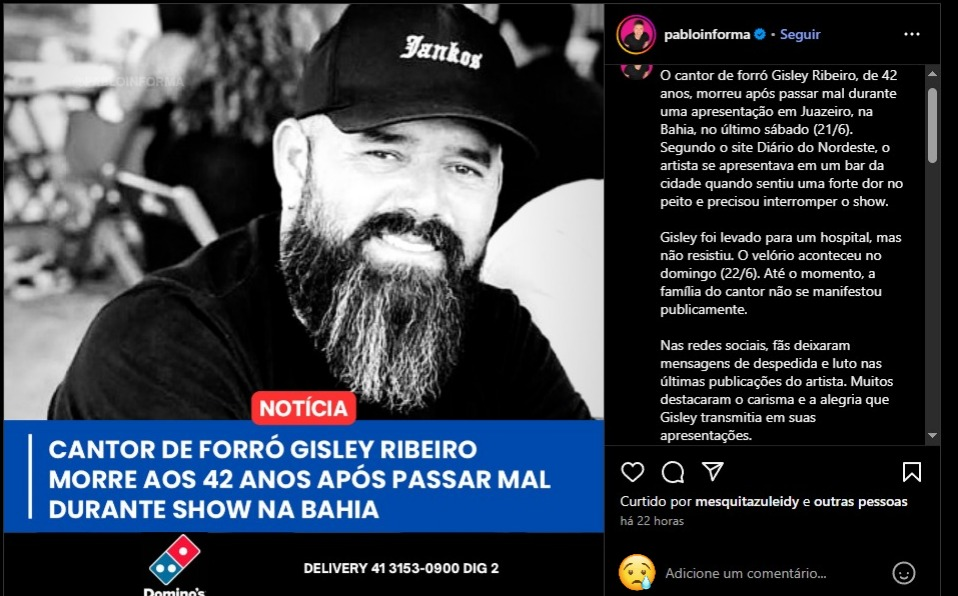Click the pabloinforma profile avatar
Screen dimensions: 958x596
pos(636,34)
